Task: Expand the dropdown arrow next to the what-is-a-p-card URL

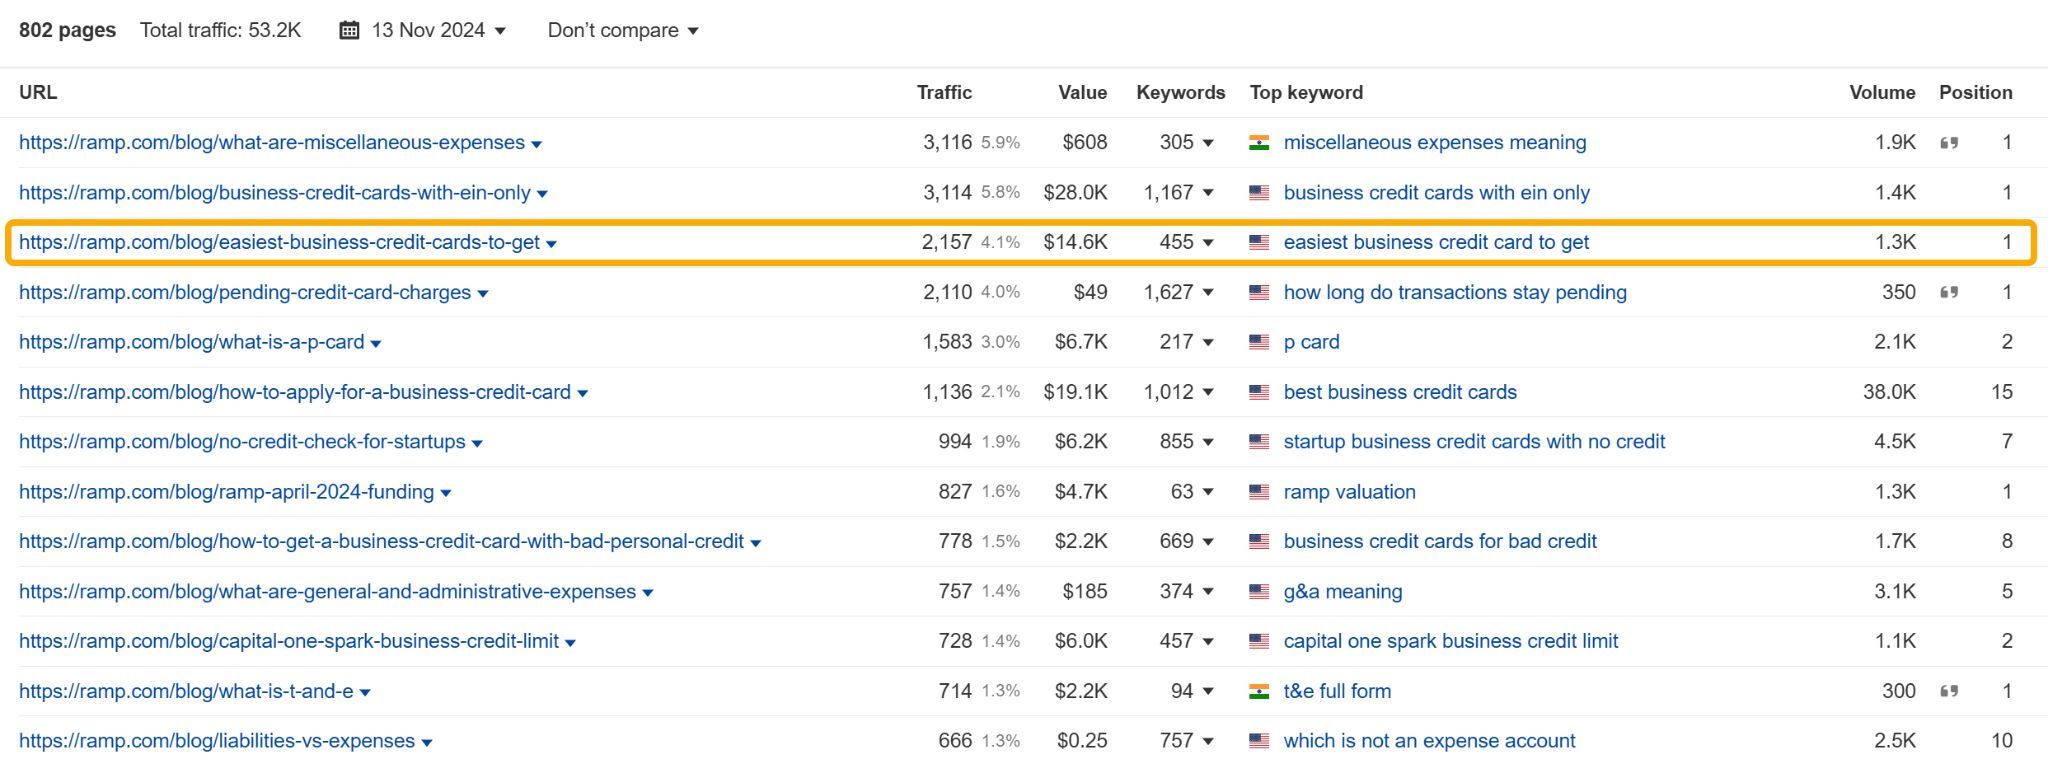Action: [x=376, y=342]
